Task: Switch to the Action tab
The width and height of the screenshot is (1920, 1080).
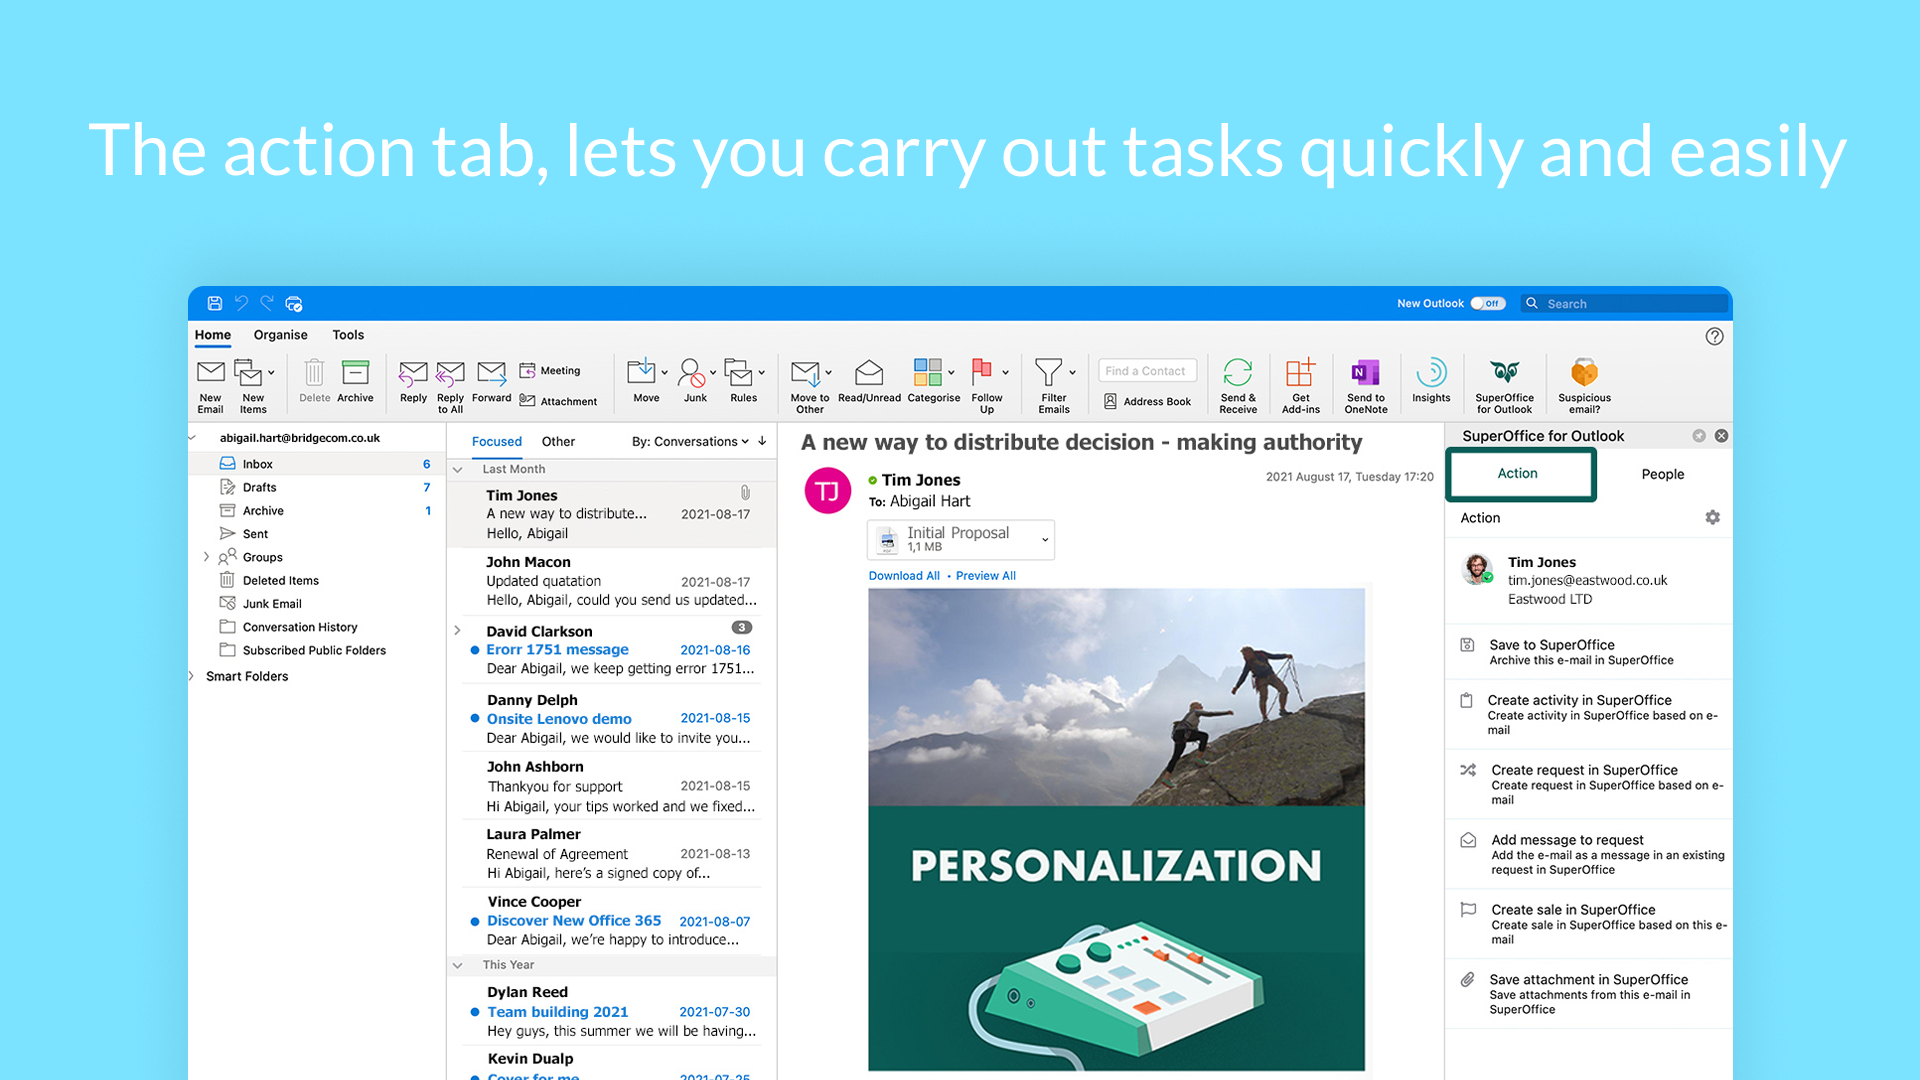Action: 1519,473
